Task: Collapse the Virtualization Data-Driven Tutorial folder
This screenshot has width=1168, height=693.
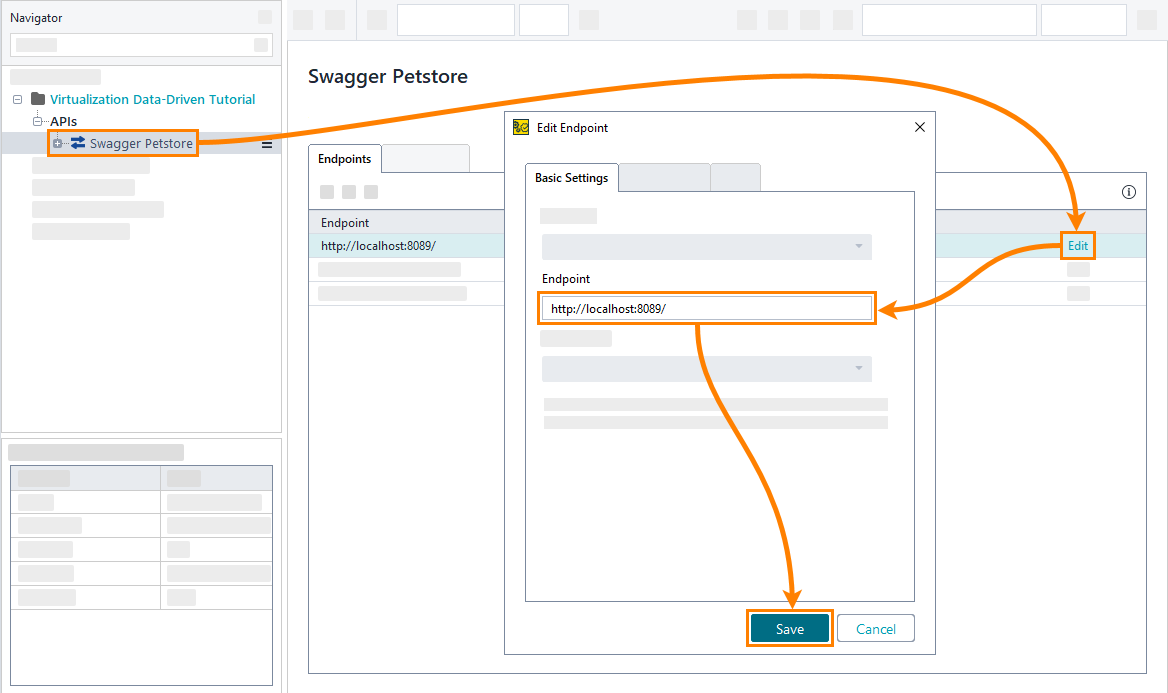Action: [16, 99]
